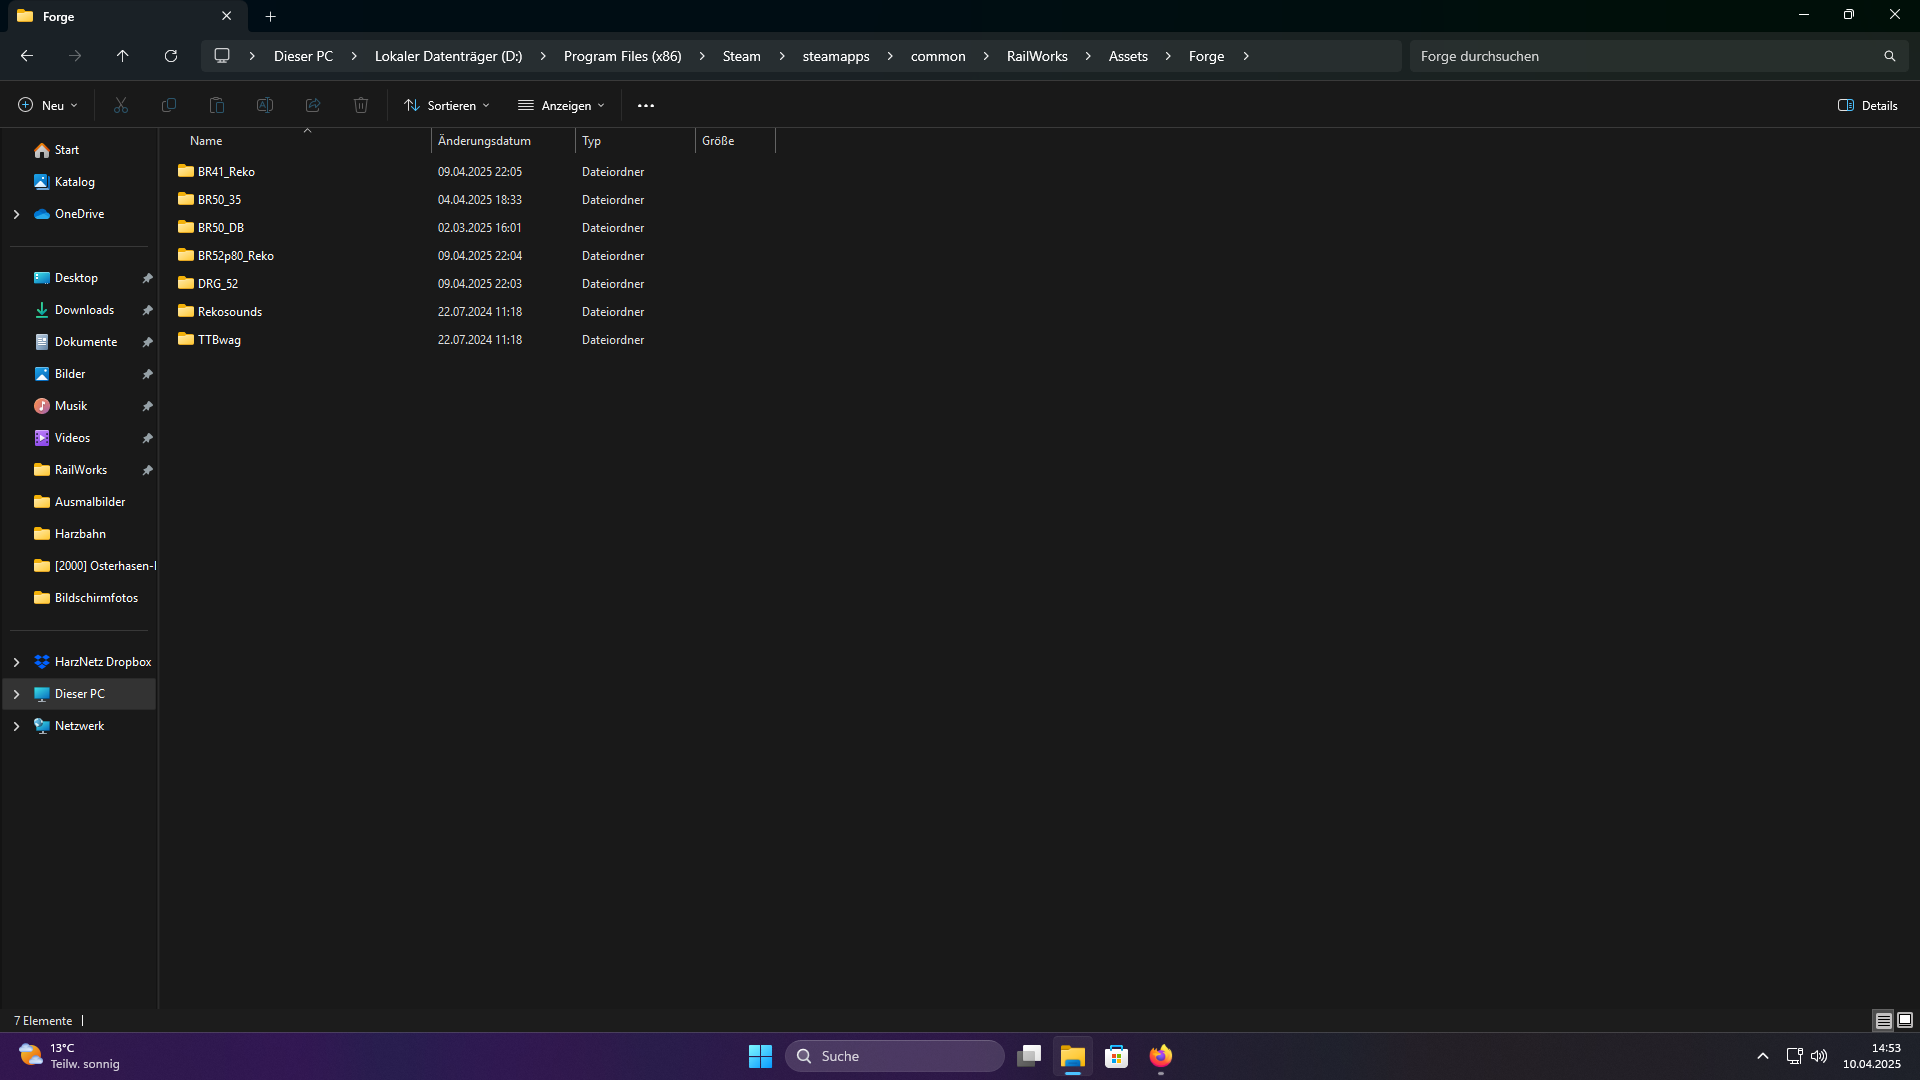Switch to details list view icon
This screenshot has height=1080, width=1920.
[1883, 1020]
